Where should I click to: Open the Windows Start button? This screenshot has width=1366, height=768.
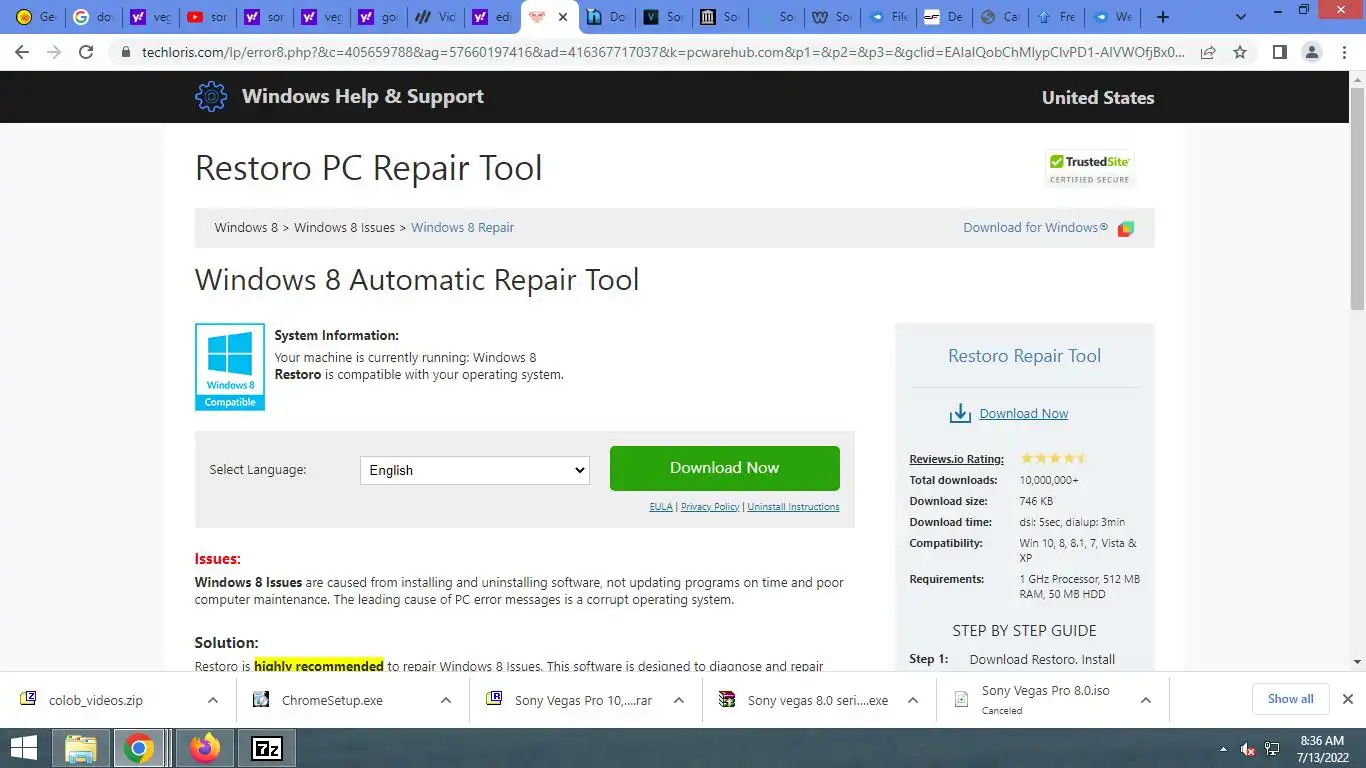point(24,748)
